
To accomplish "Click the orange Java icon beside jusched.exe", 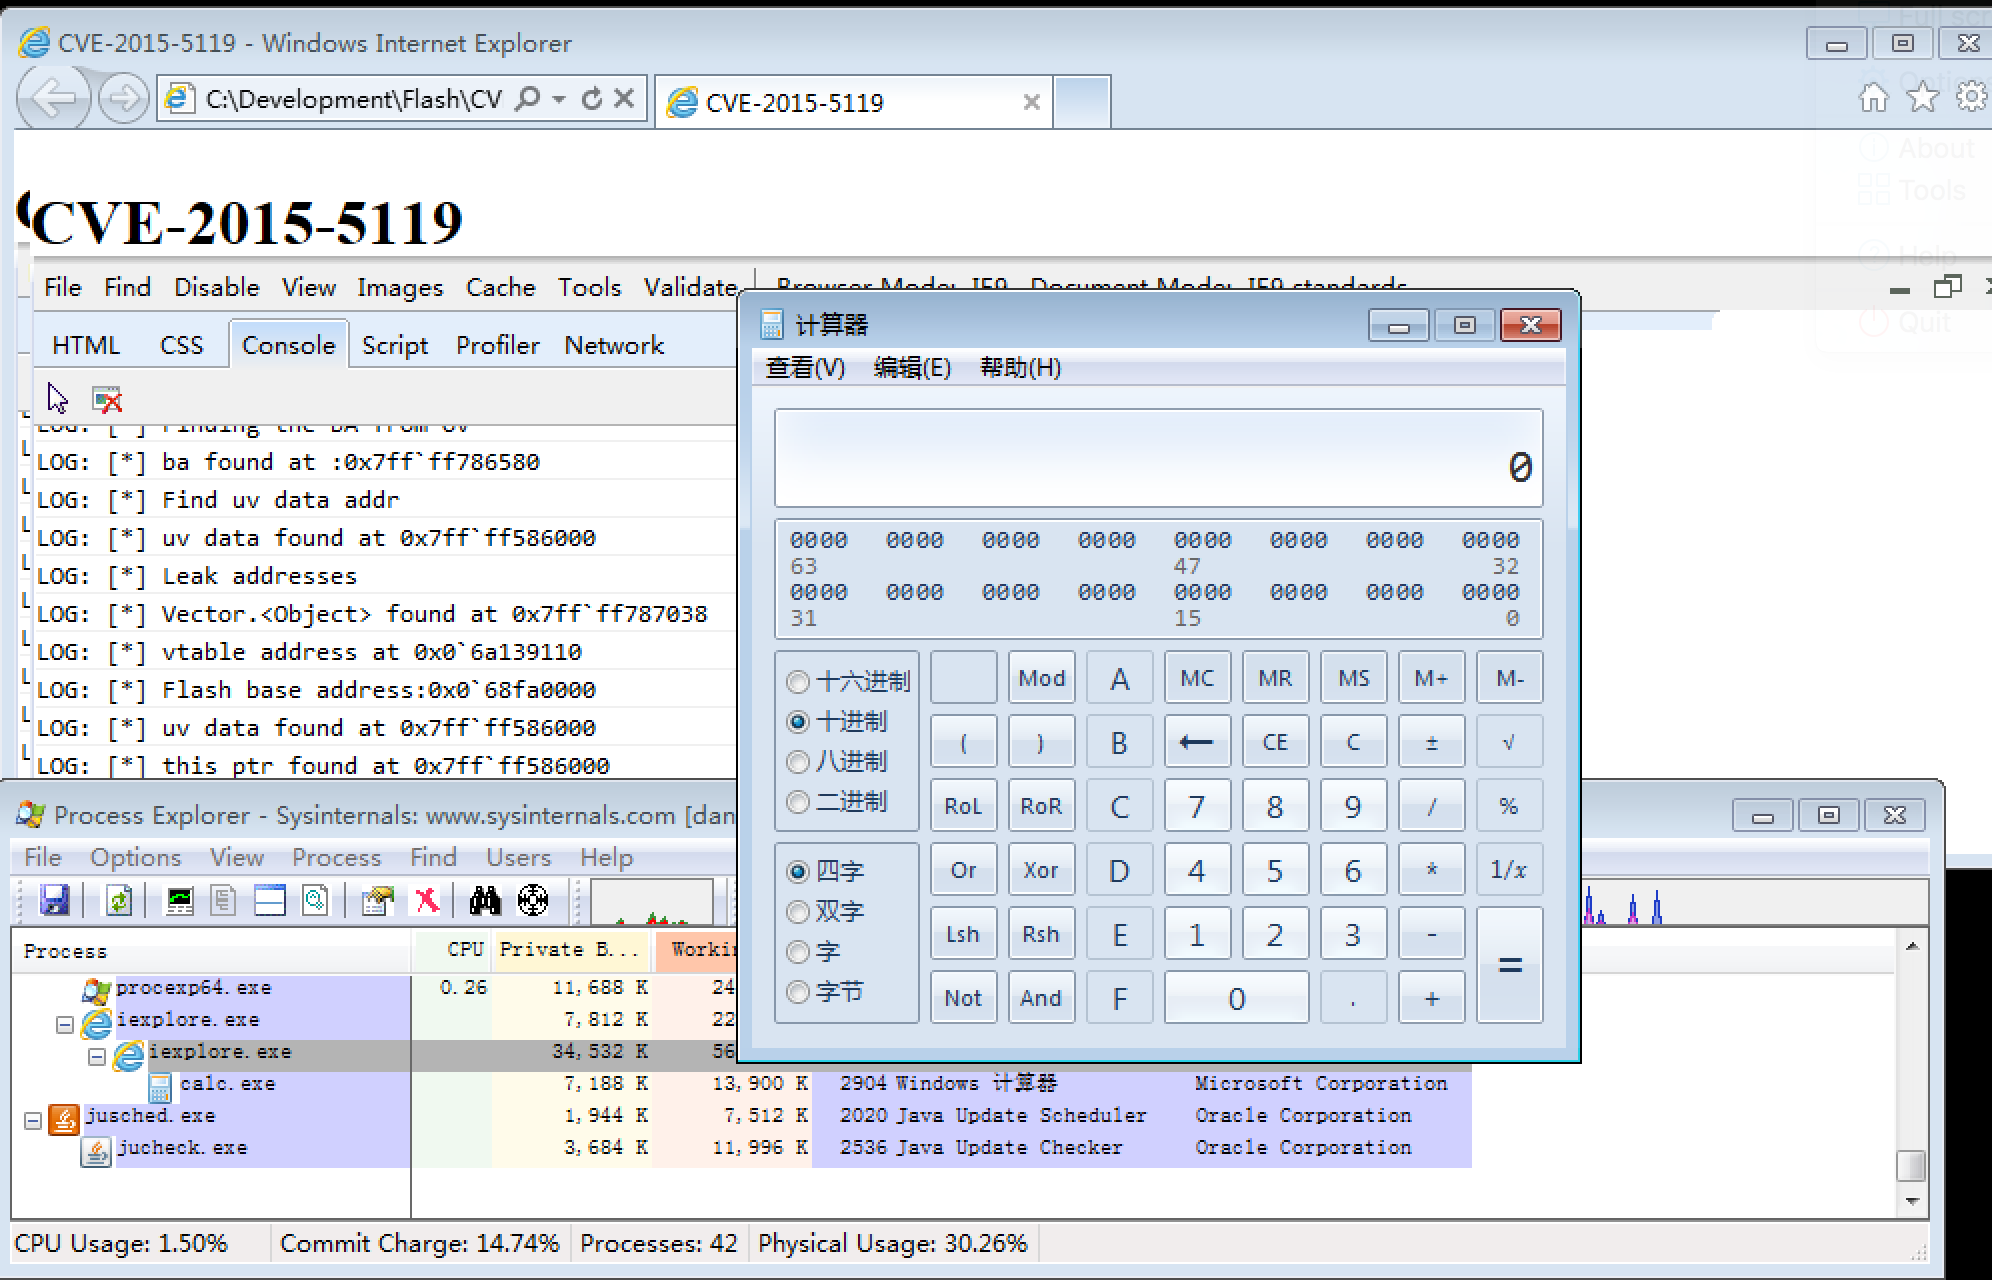I will click(x=64, y=1119).
